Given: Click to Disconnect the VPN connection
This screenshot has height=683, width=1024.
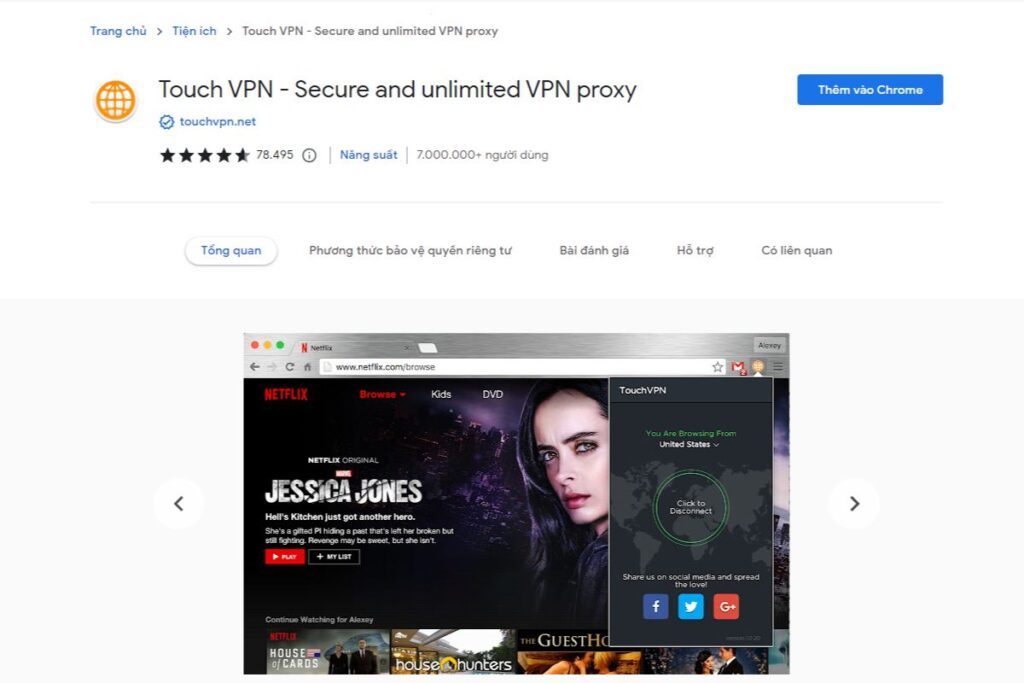Looking at the screenshot, I should pyautogui.click(x=690, y=507).
